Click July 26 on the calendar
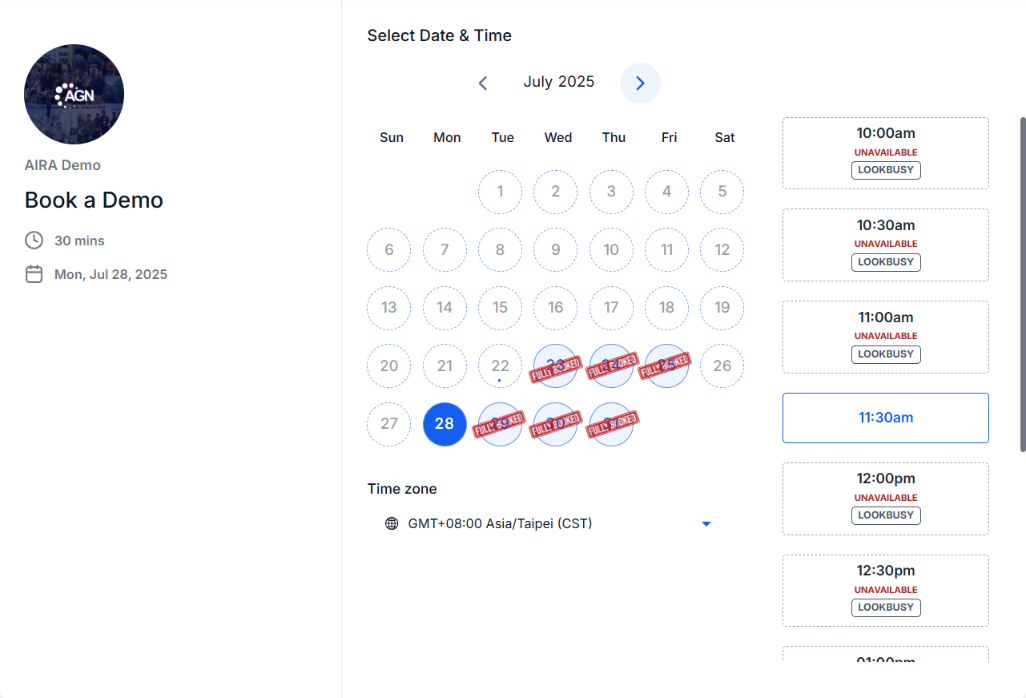This screenshot has height=698, width=1026. point(722,366)
